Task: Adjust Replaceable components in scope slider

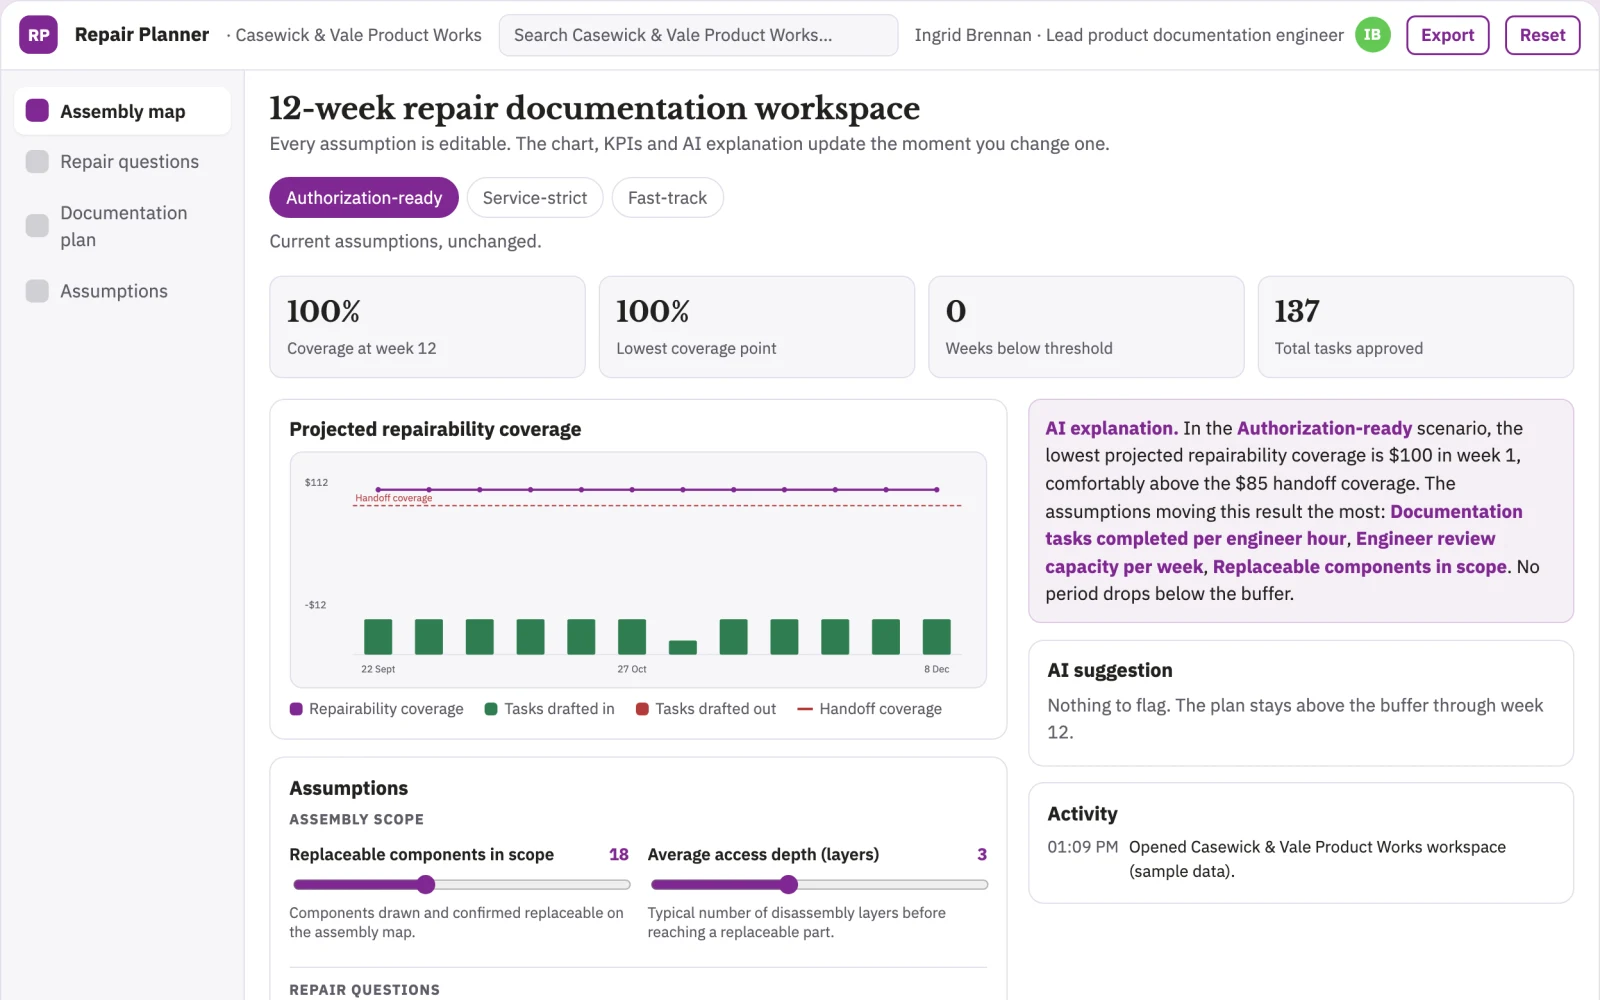Action: [x=426, y=884]
